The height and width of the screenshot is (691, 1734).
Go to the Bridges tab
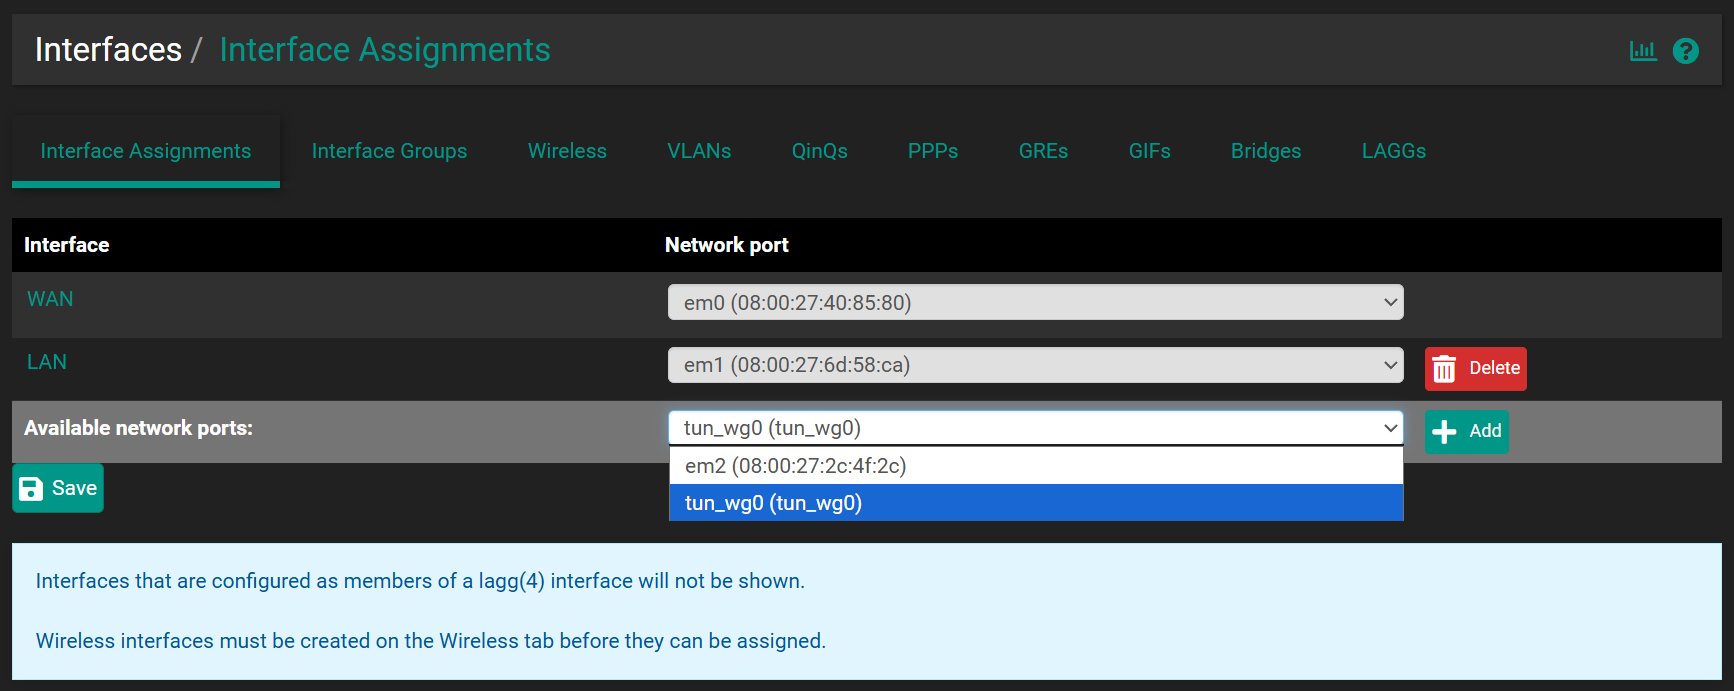1266,151
